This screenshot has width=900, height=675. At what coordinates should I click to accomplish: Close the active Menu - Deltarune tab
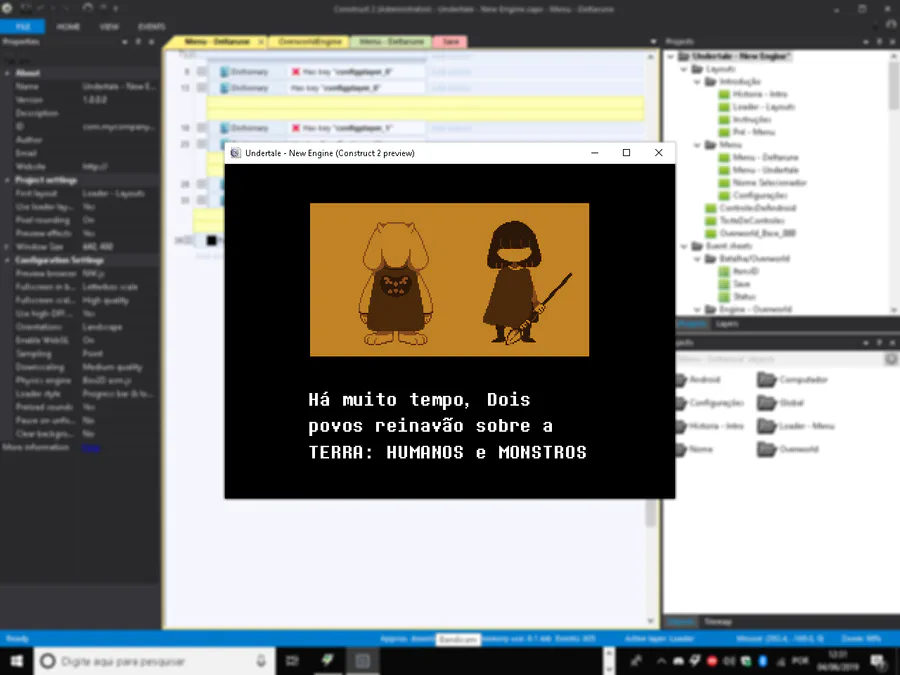coord(261,42)
